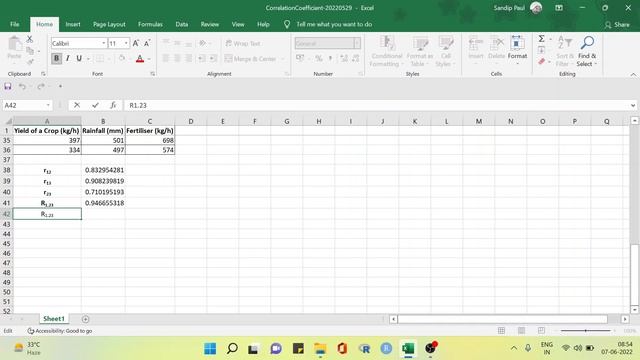Viewport: 640px width, 360px height.
Task: Open Insert Function fx icon
Action: tap(113, 105)
